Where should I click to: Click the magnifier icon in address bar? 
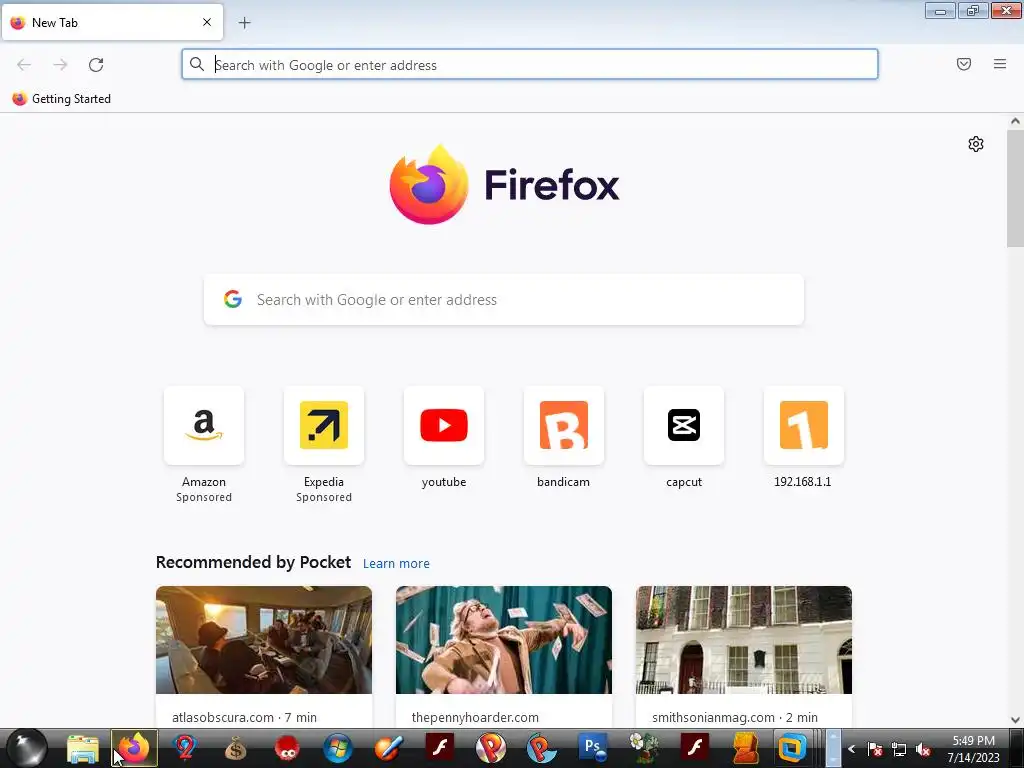(197, 64)
